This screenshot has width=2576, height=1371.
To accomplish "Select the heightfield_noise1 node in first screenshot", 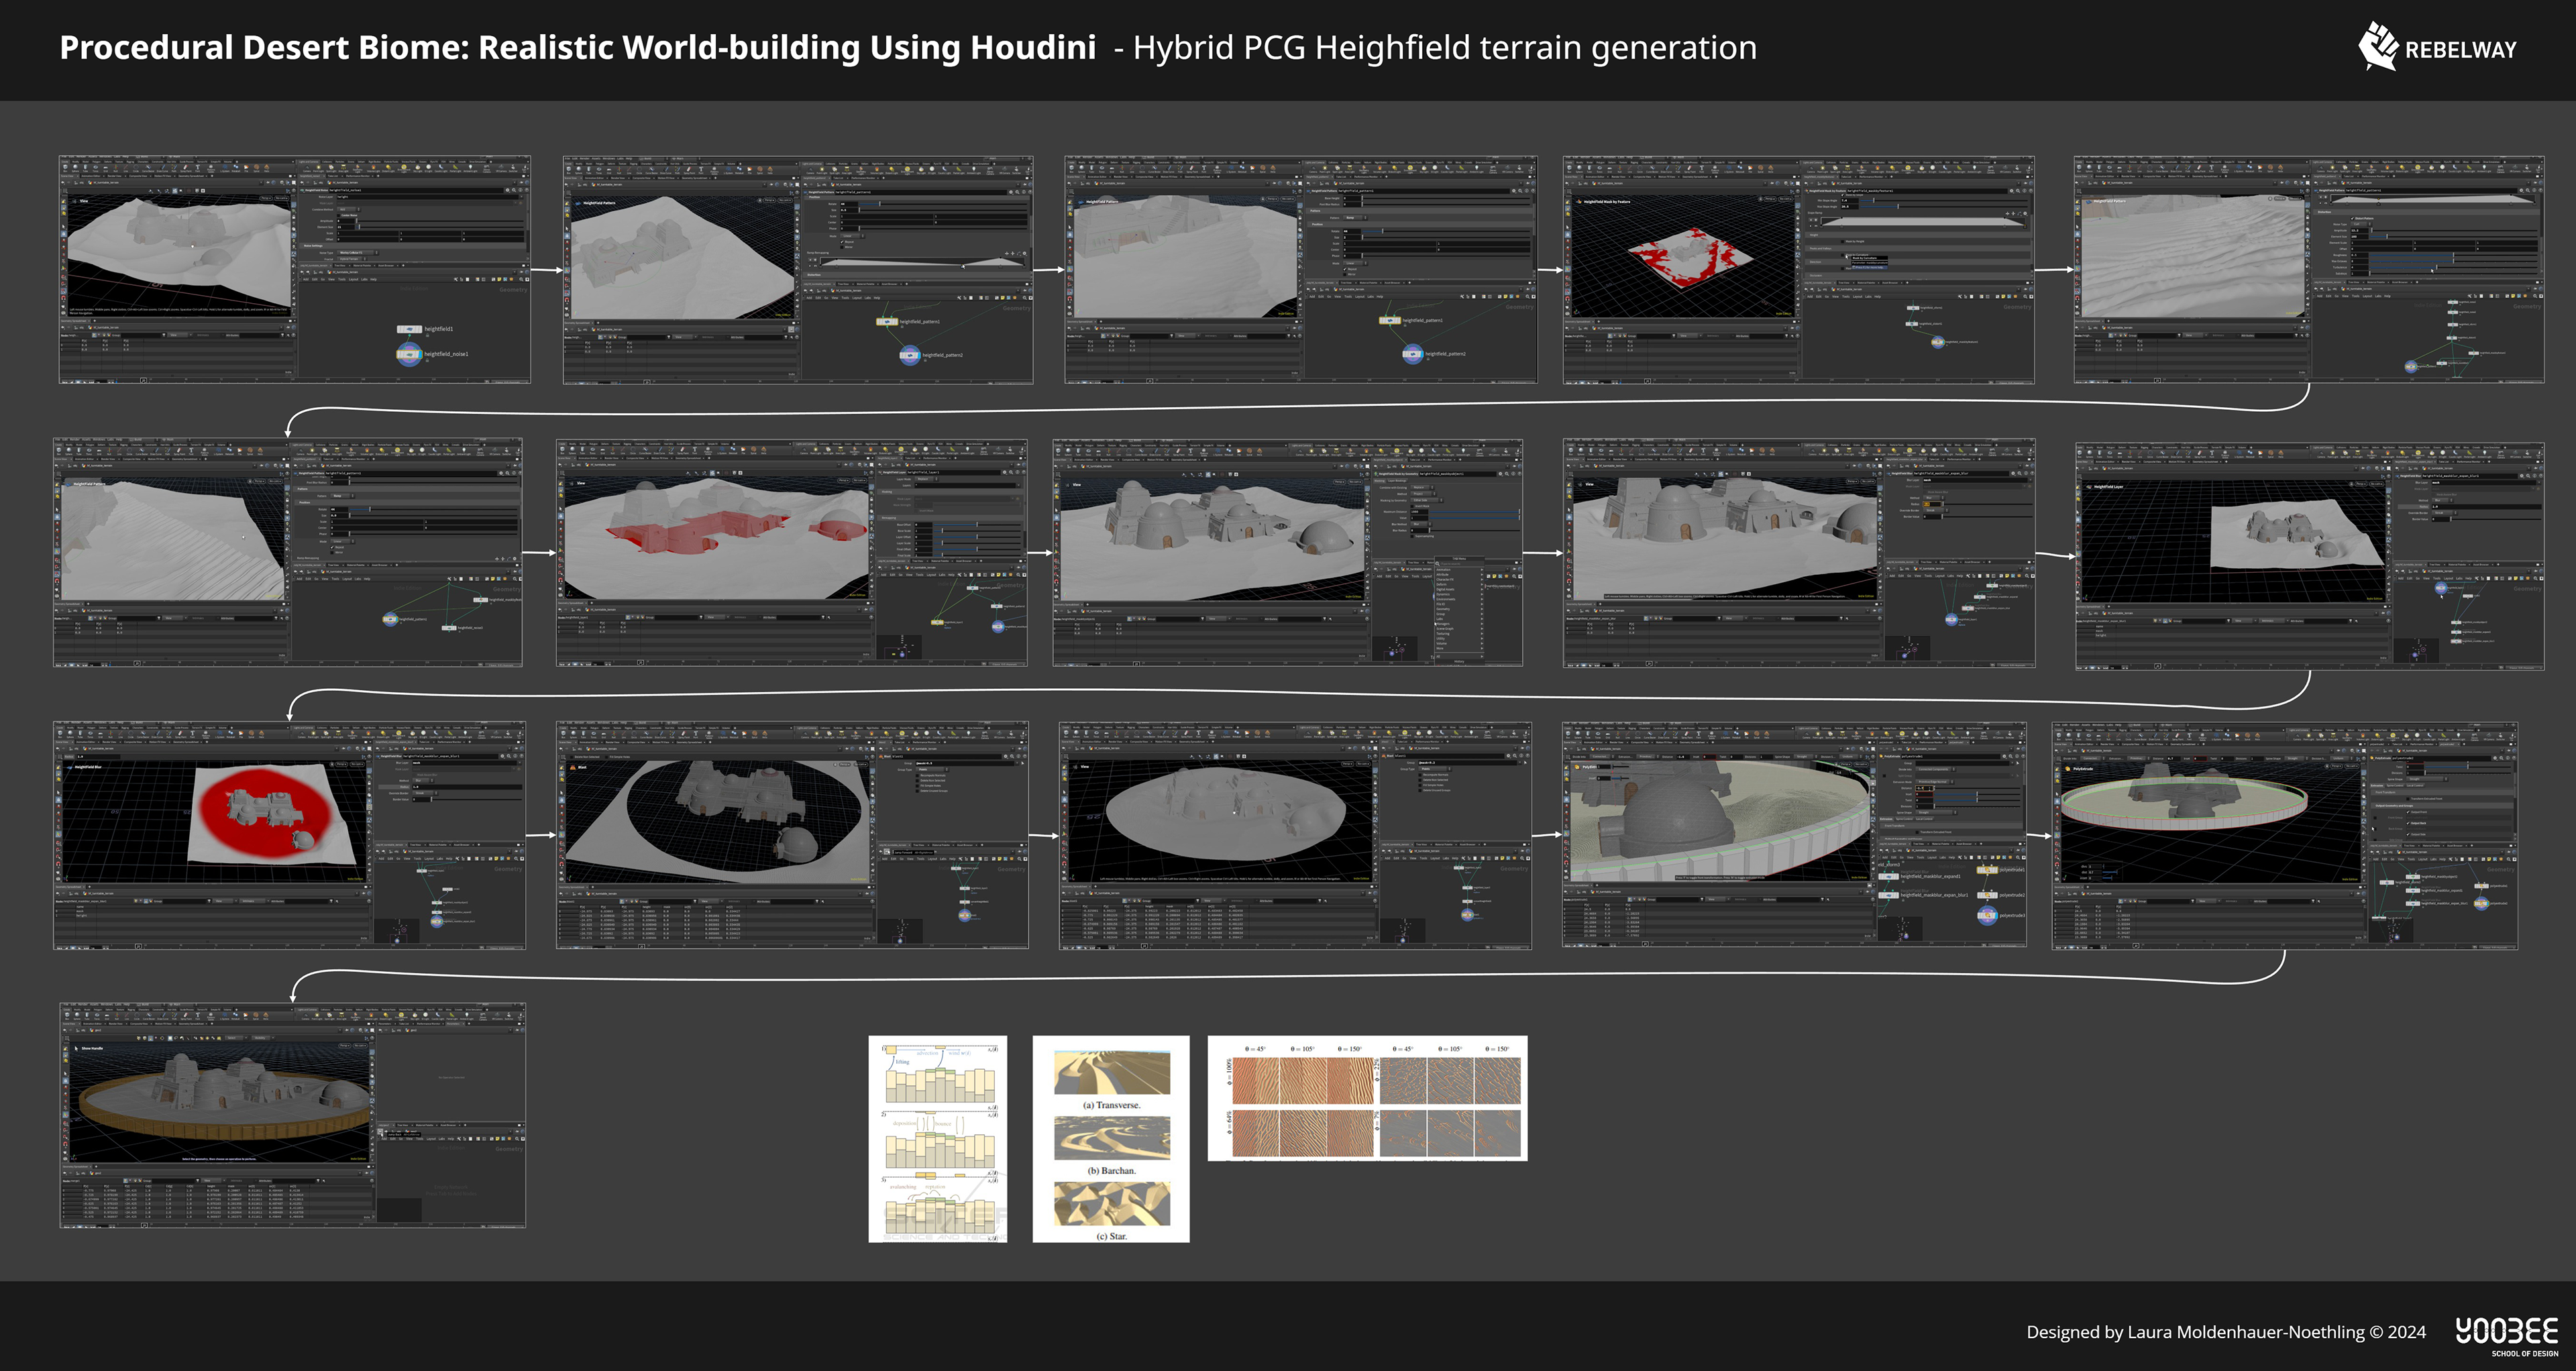I will [409, 354].
